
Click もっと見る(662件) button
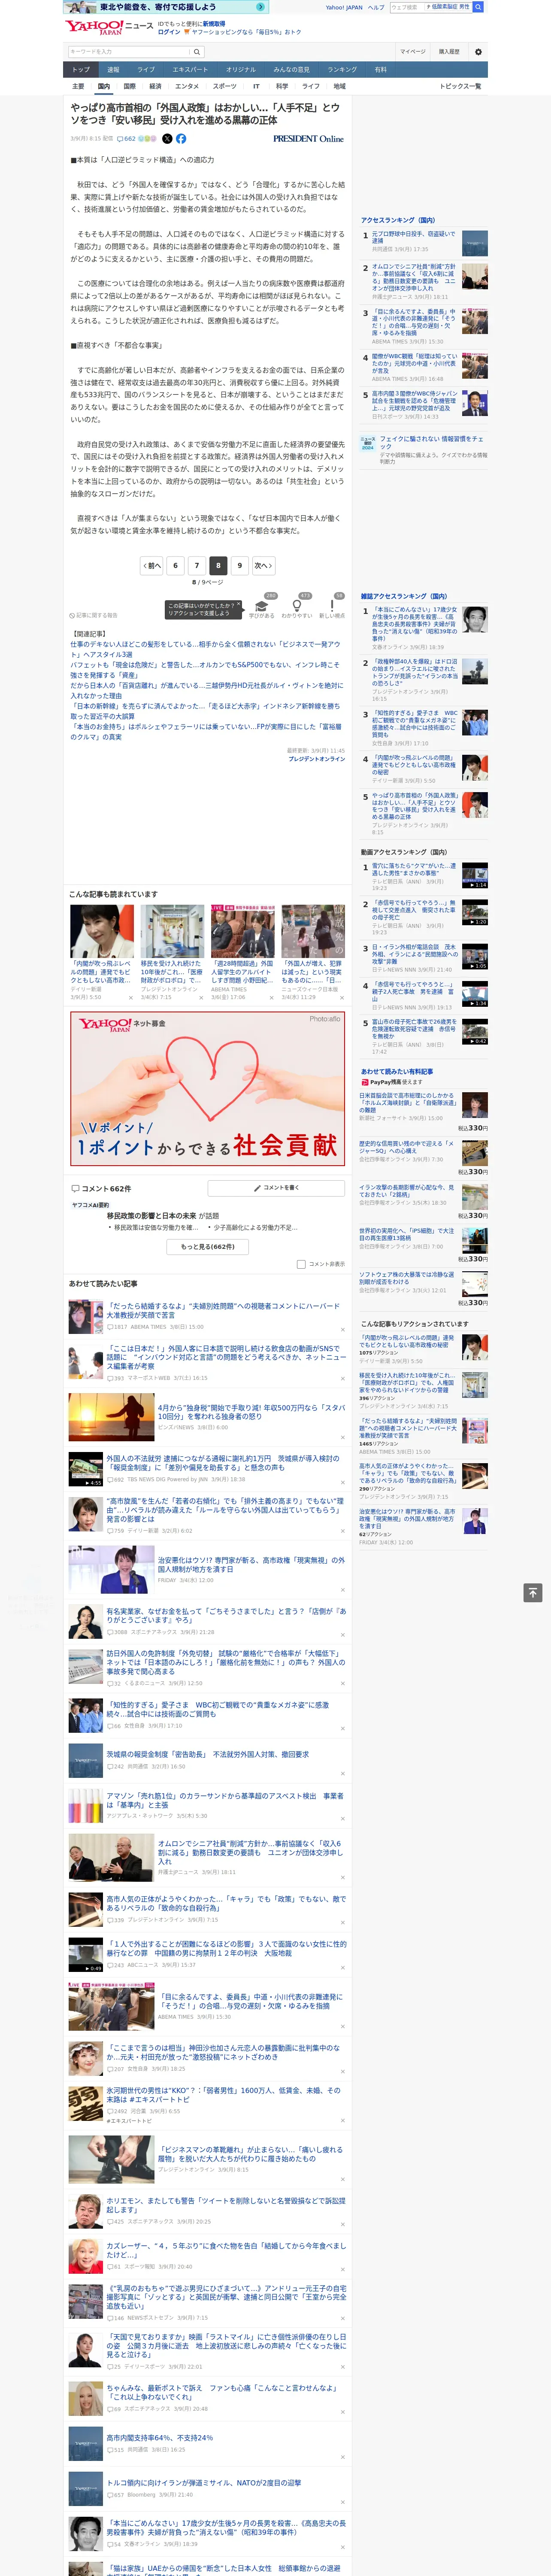[x=208, y=1247]
